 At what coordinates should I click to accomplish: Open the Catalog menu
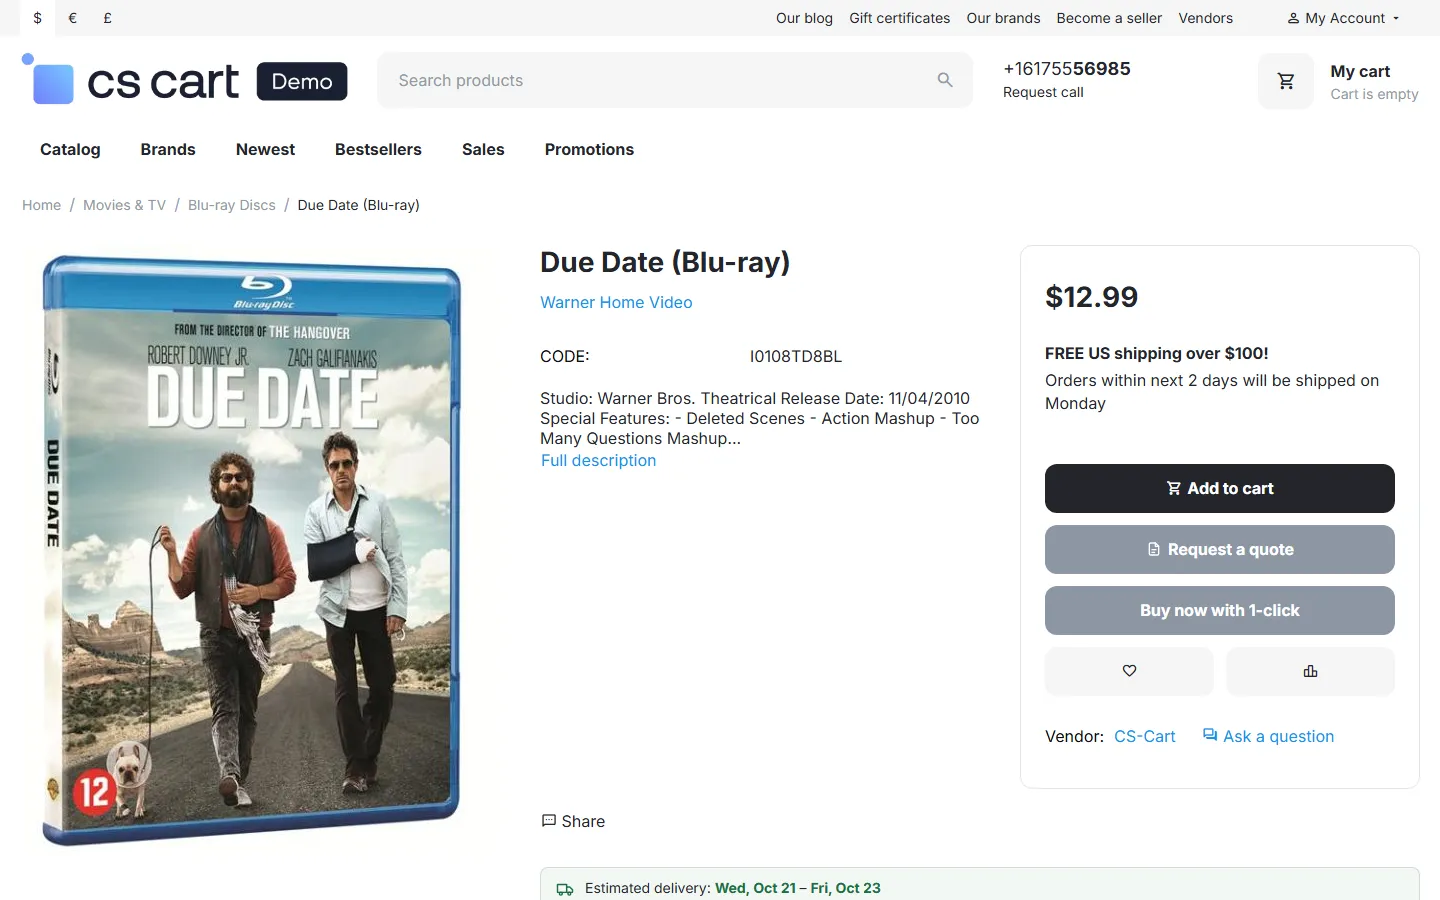coord(70,149)
